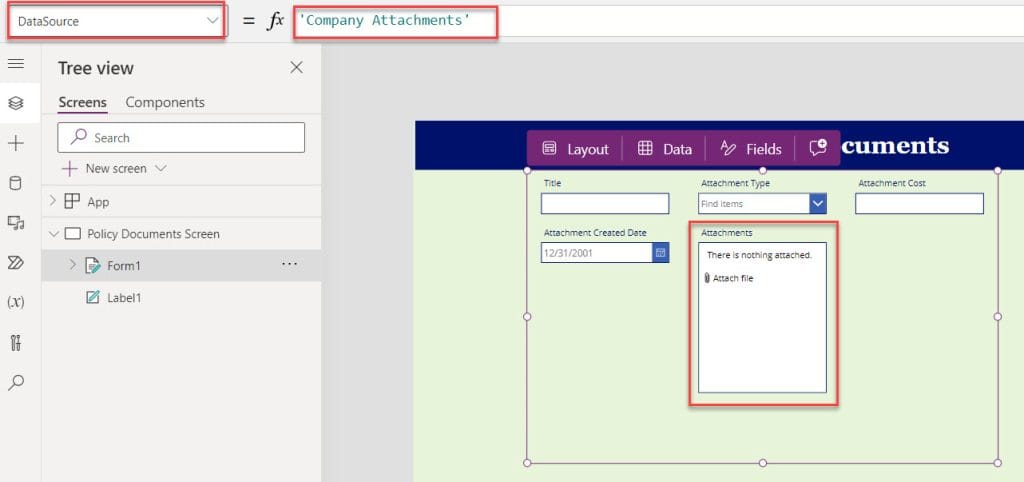
Task: Open the New screen dropdown chevron
Action: [161, 169]
